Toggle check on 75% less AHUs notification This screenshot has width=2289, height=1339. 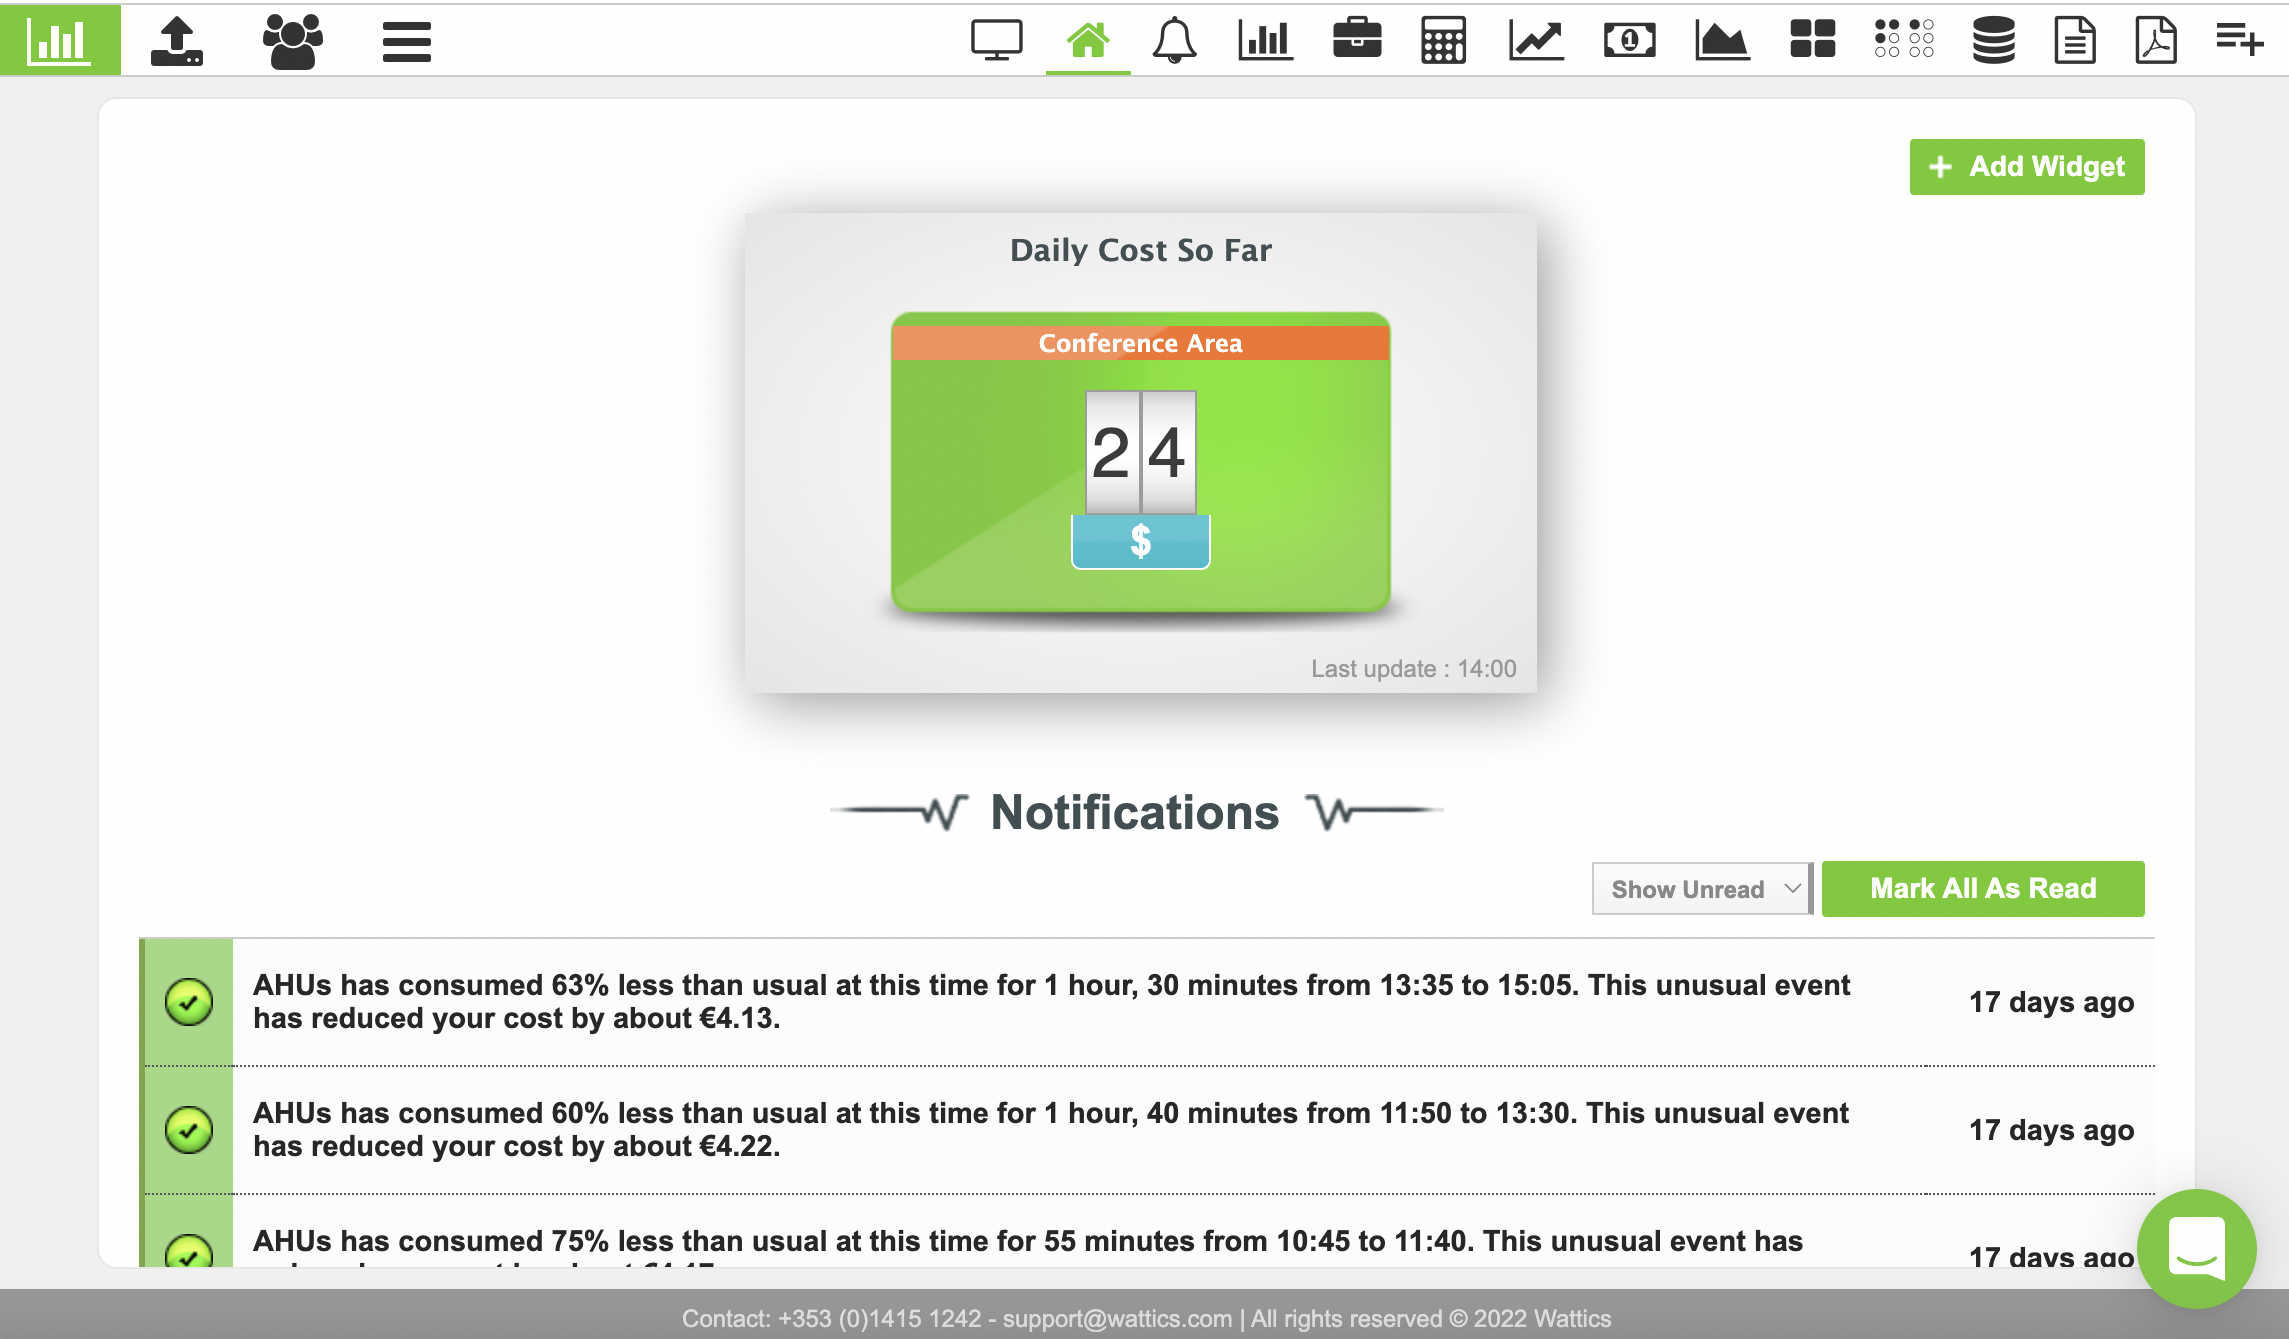[189, 1252]
